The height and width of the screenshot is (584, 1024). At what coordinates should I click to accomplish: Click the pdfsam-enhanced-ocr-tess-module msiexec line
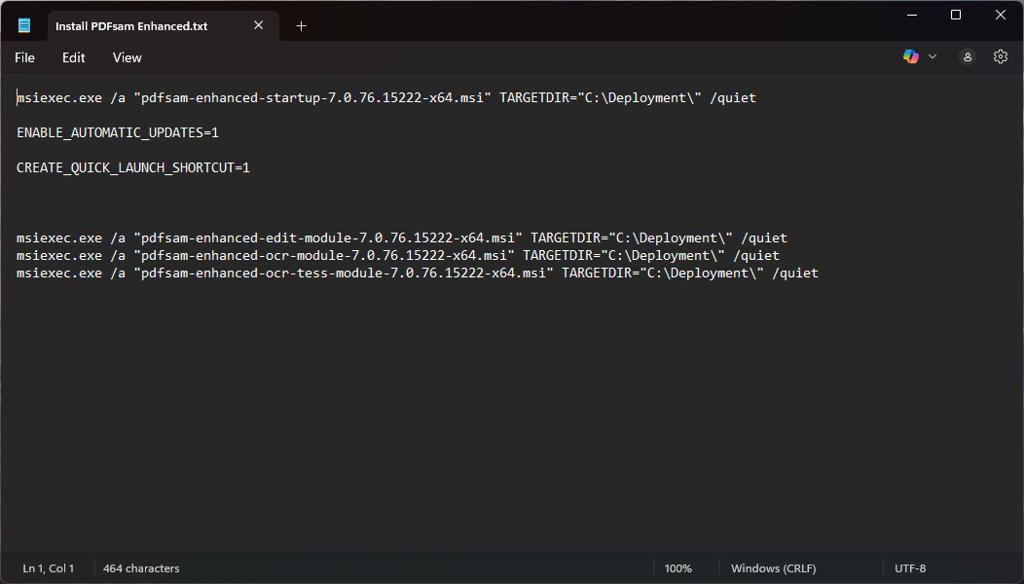click(417, 273)
